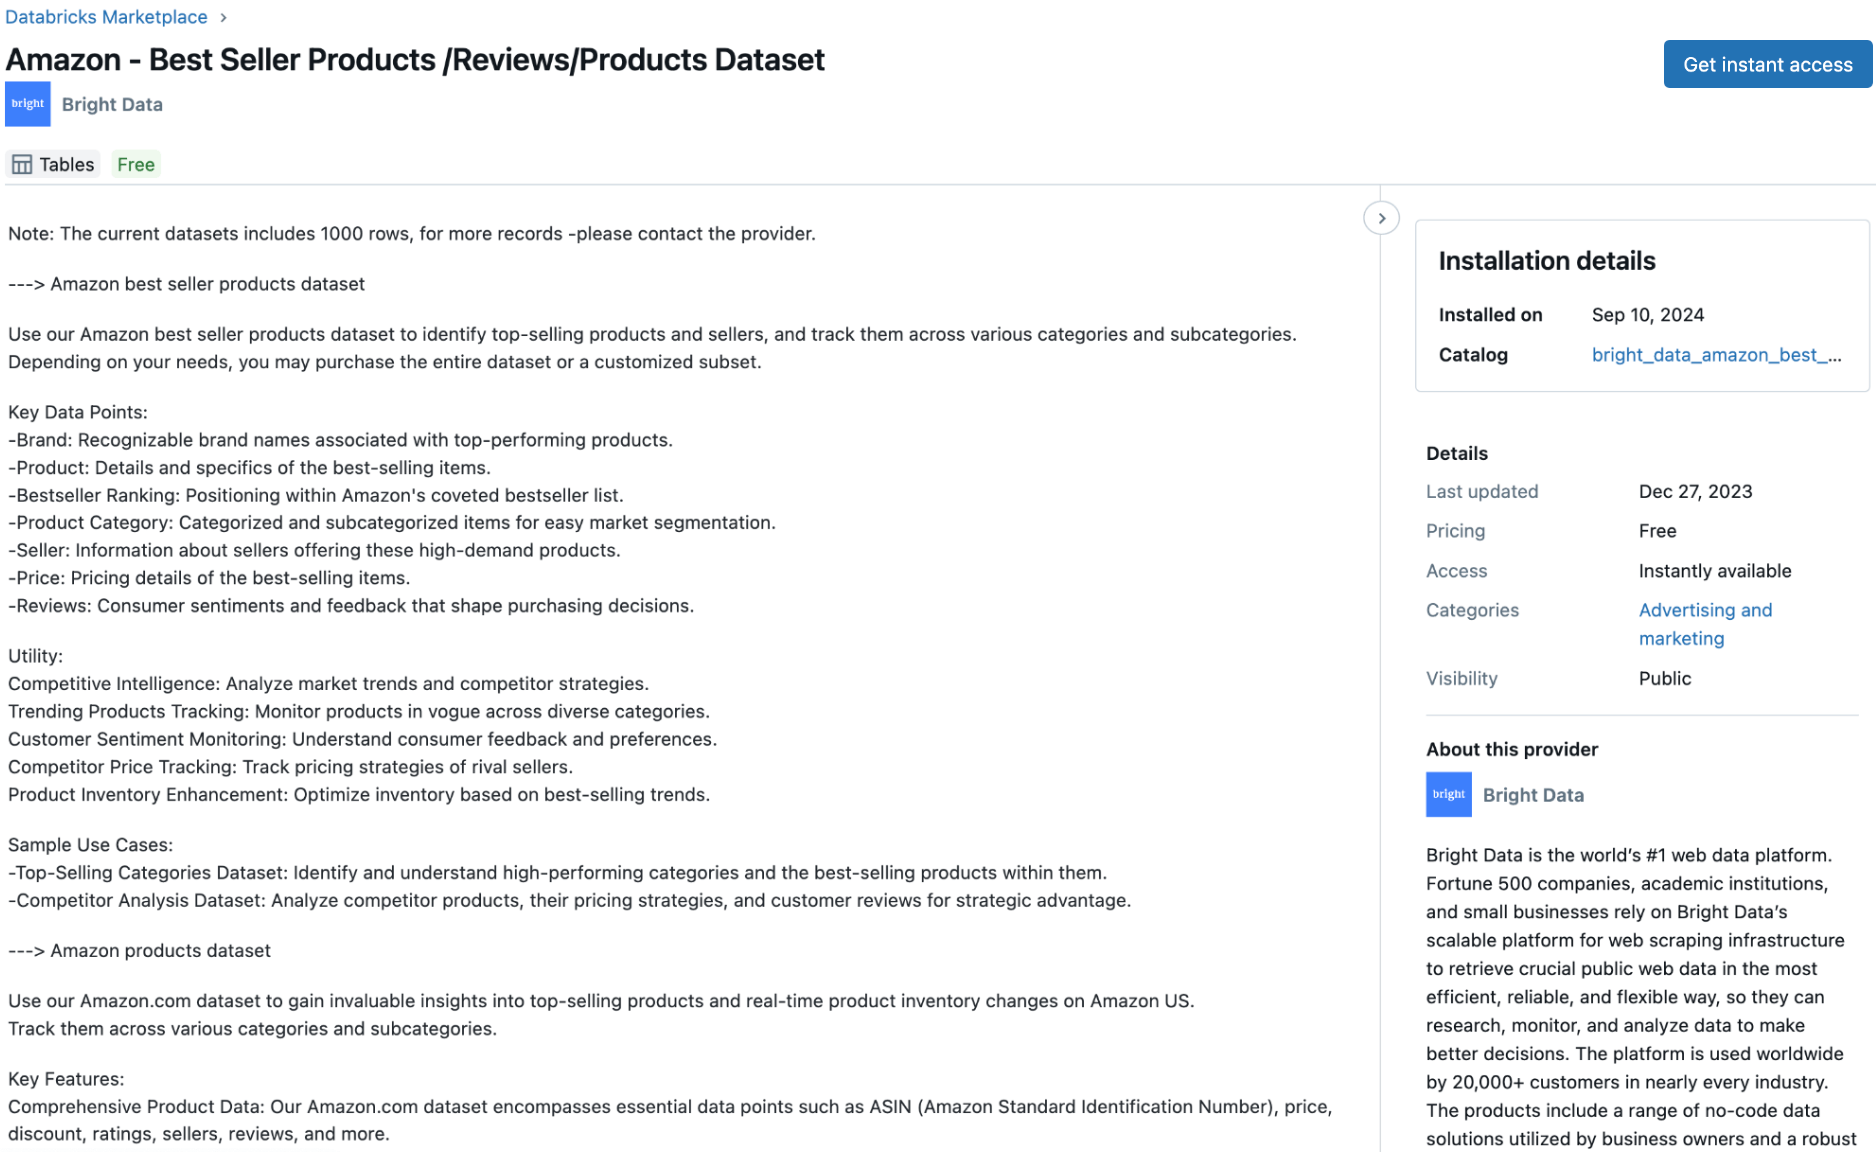Open the Bright Data provider name under the title
The height and width of the screenshot is (1152, 1876).
pyautogui.click(x=112, y=105)
